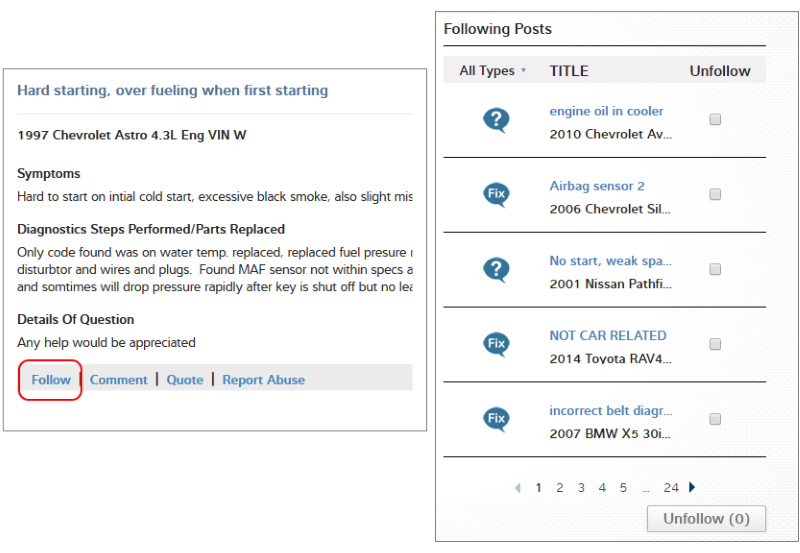The image size is (800, 553).
Task: Check unfollow box for engine oil in cooler
Action: point(715,120)
